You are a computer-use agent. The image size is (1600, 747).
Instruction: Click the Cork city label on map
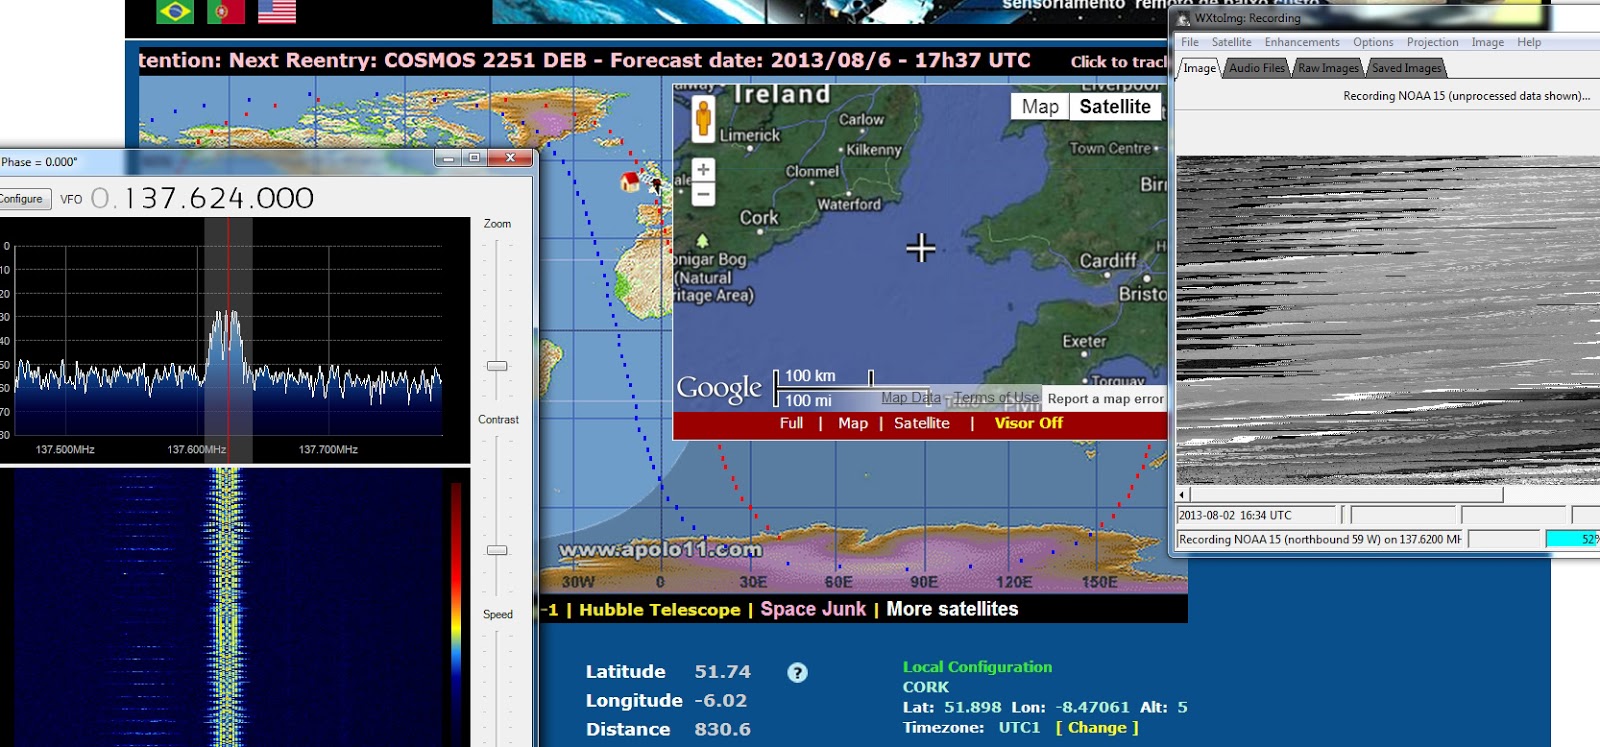[759, 217]
